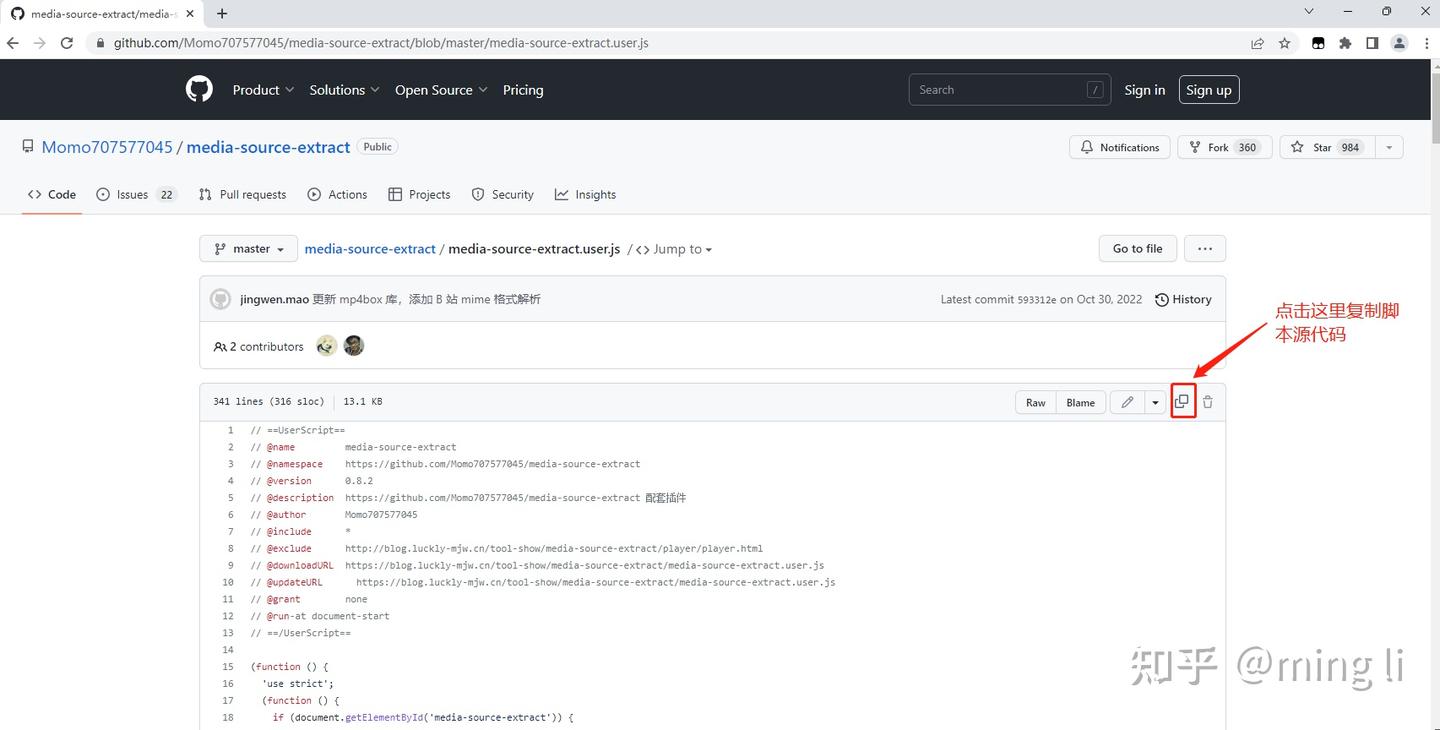Open browser extensions puzzle icon
The image size is (1440, 730).
1345,43
